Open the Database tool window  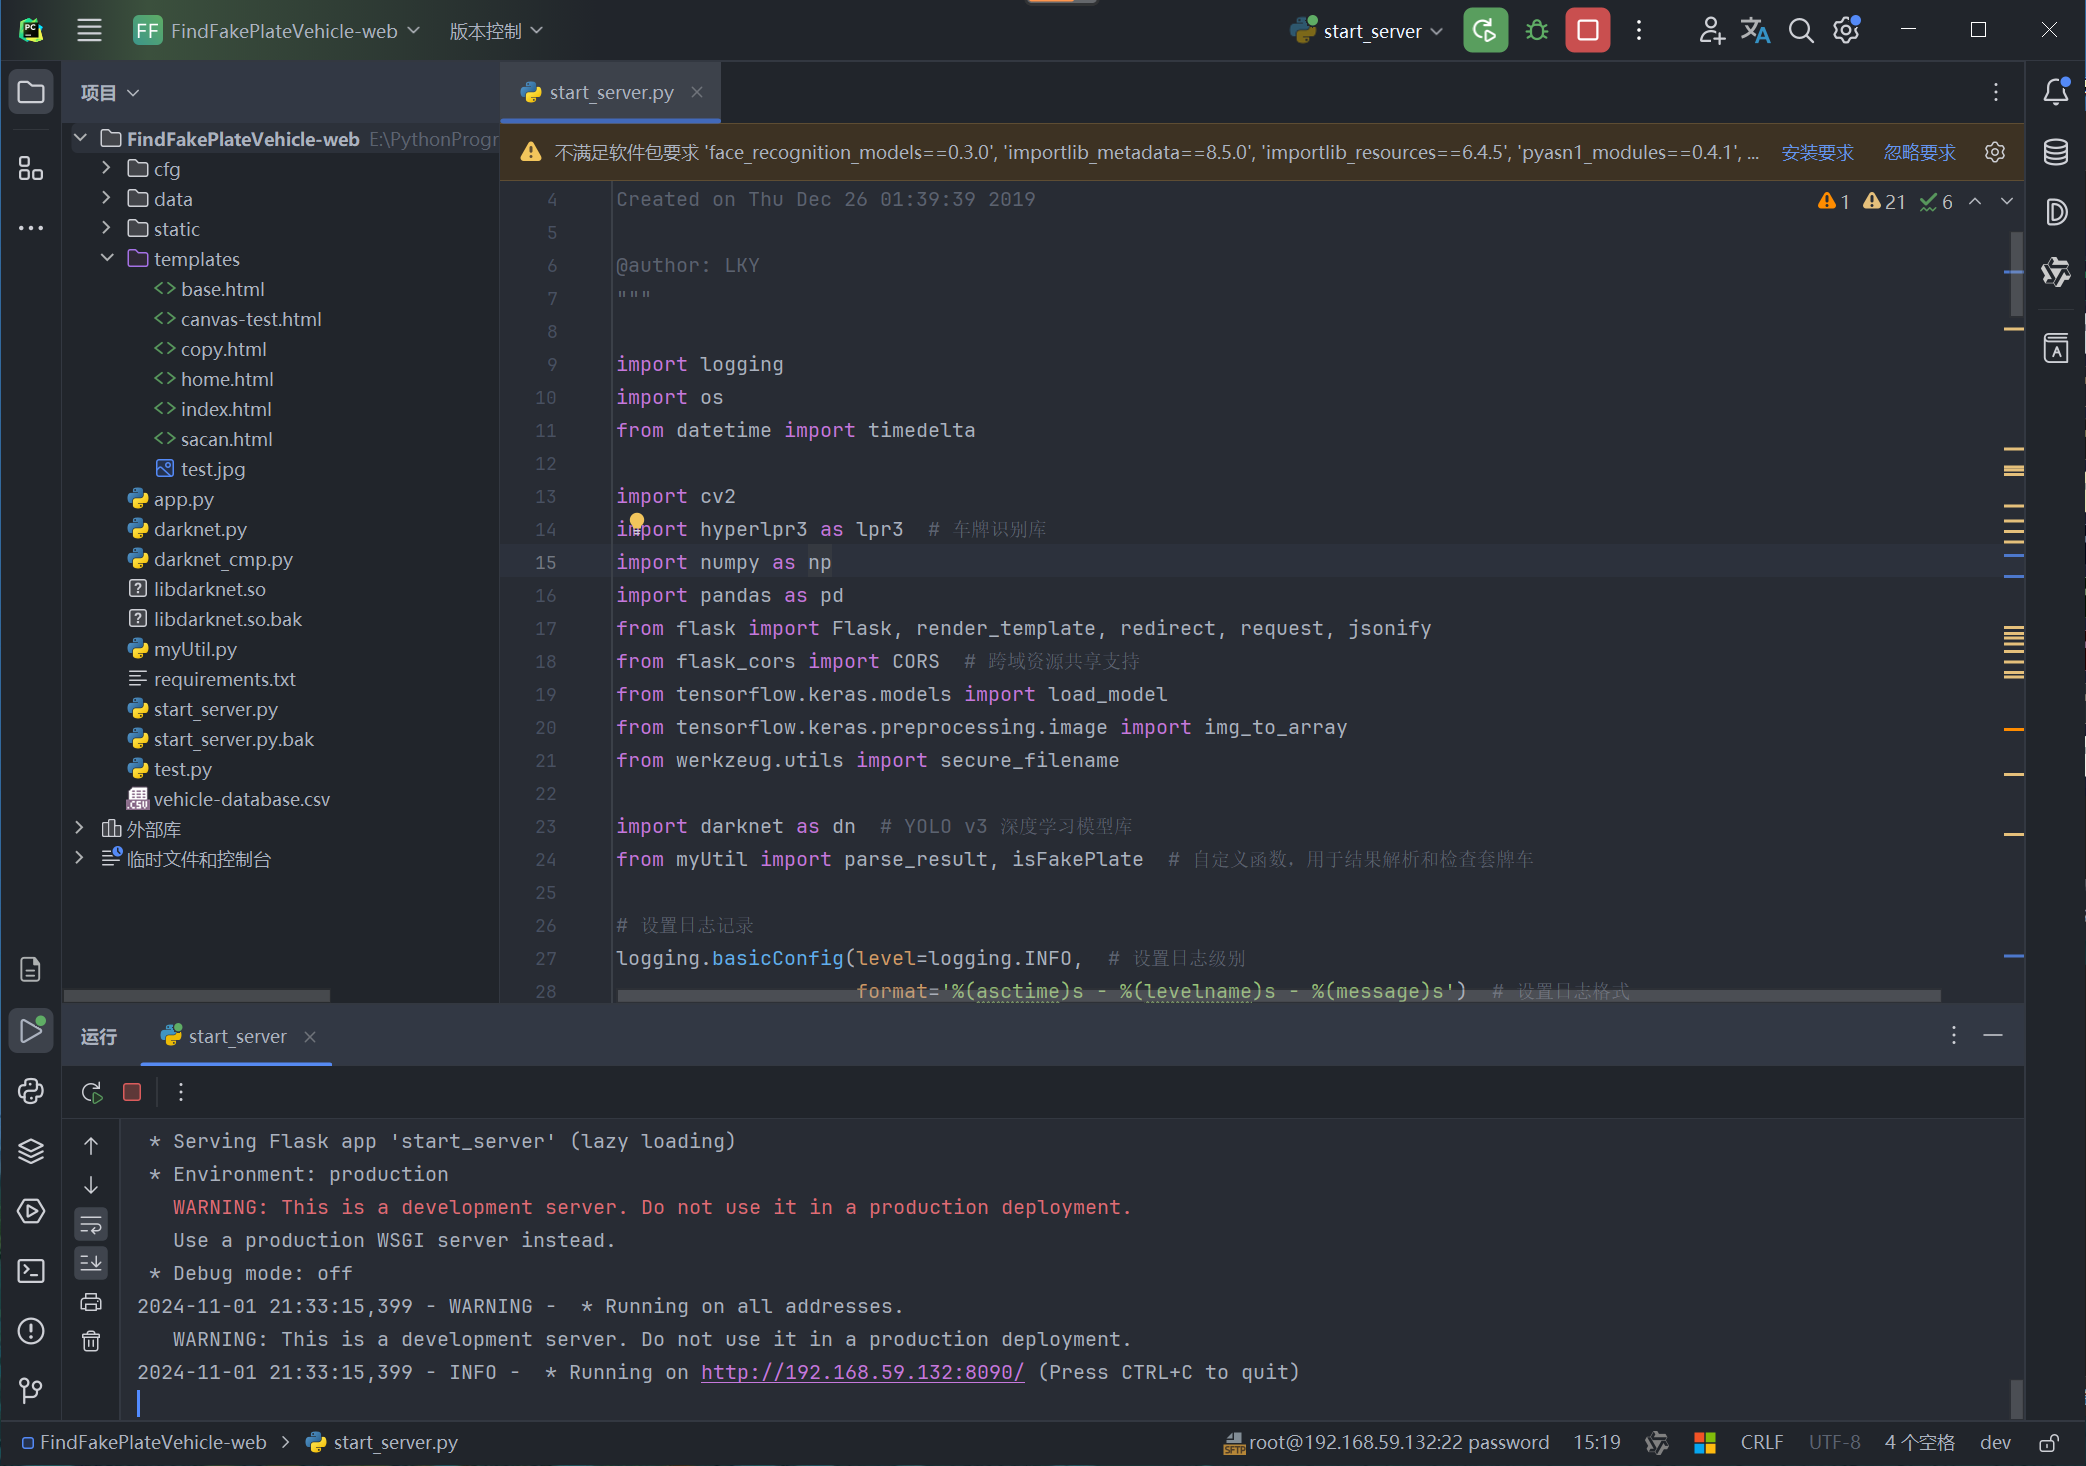coord(2056,152)
